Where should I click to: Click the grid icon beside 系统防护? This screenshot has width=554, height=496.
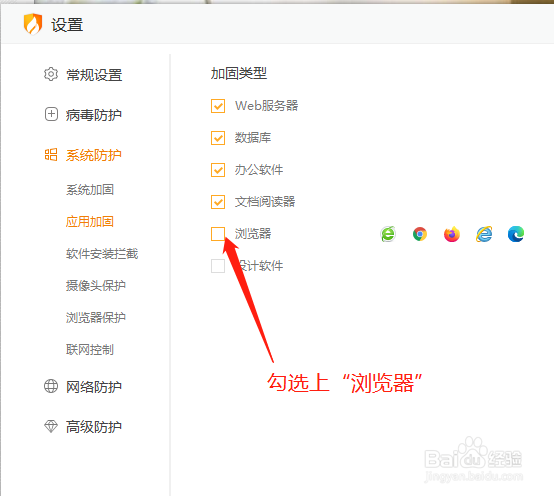pos(51,154)
